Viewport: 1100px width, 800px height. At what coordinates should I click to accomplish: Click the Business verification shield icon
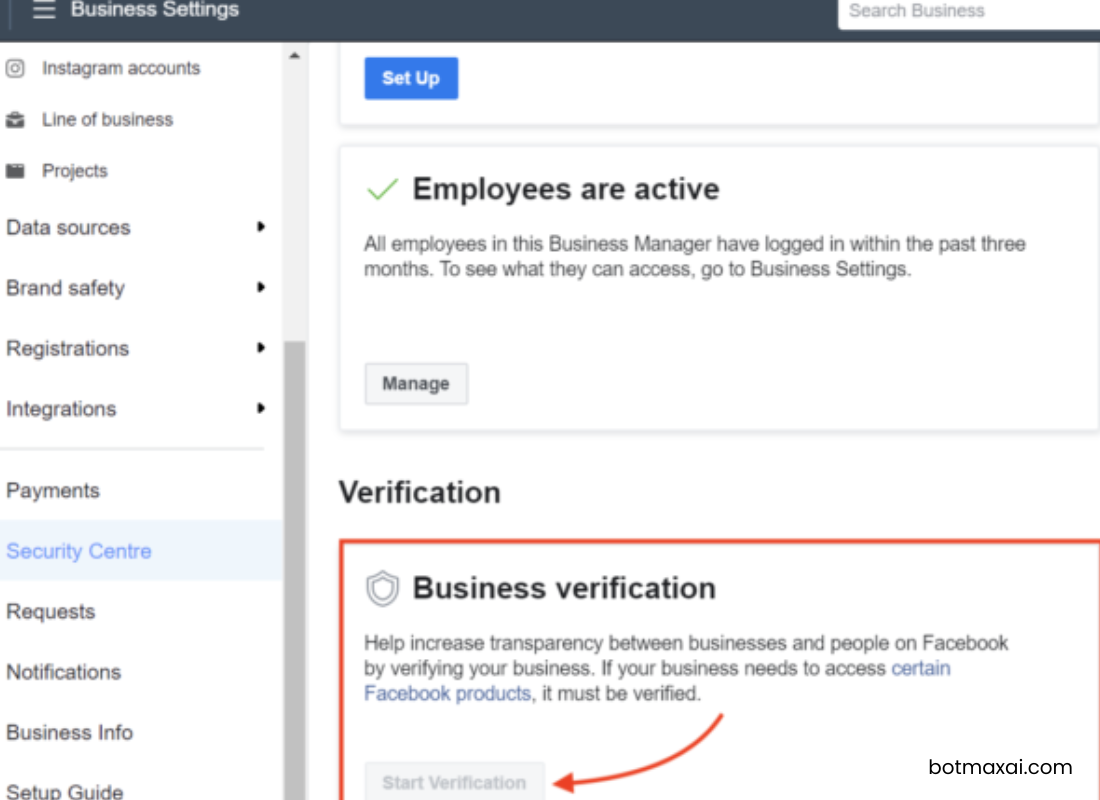384,589
